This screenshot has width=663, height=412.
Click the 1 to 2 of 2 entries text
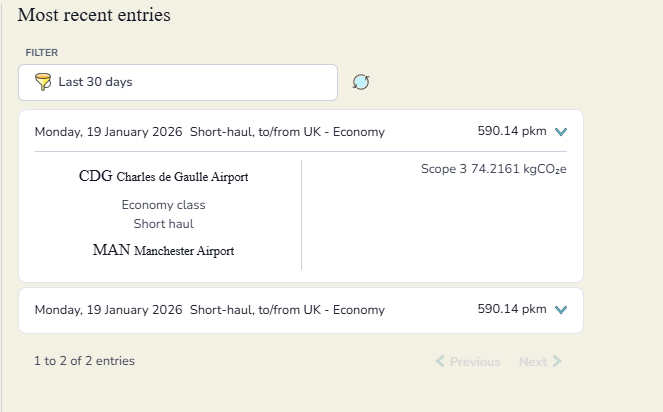pyautogui.click(x=84, y=361)
